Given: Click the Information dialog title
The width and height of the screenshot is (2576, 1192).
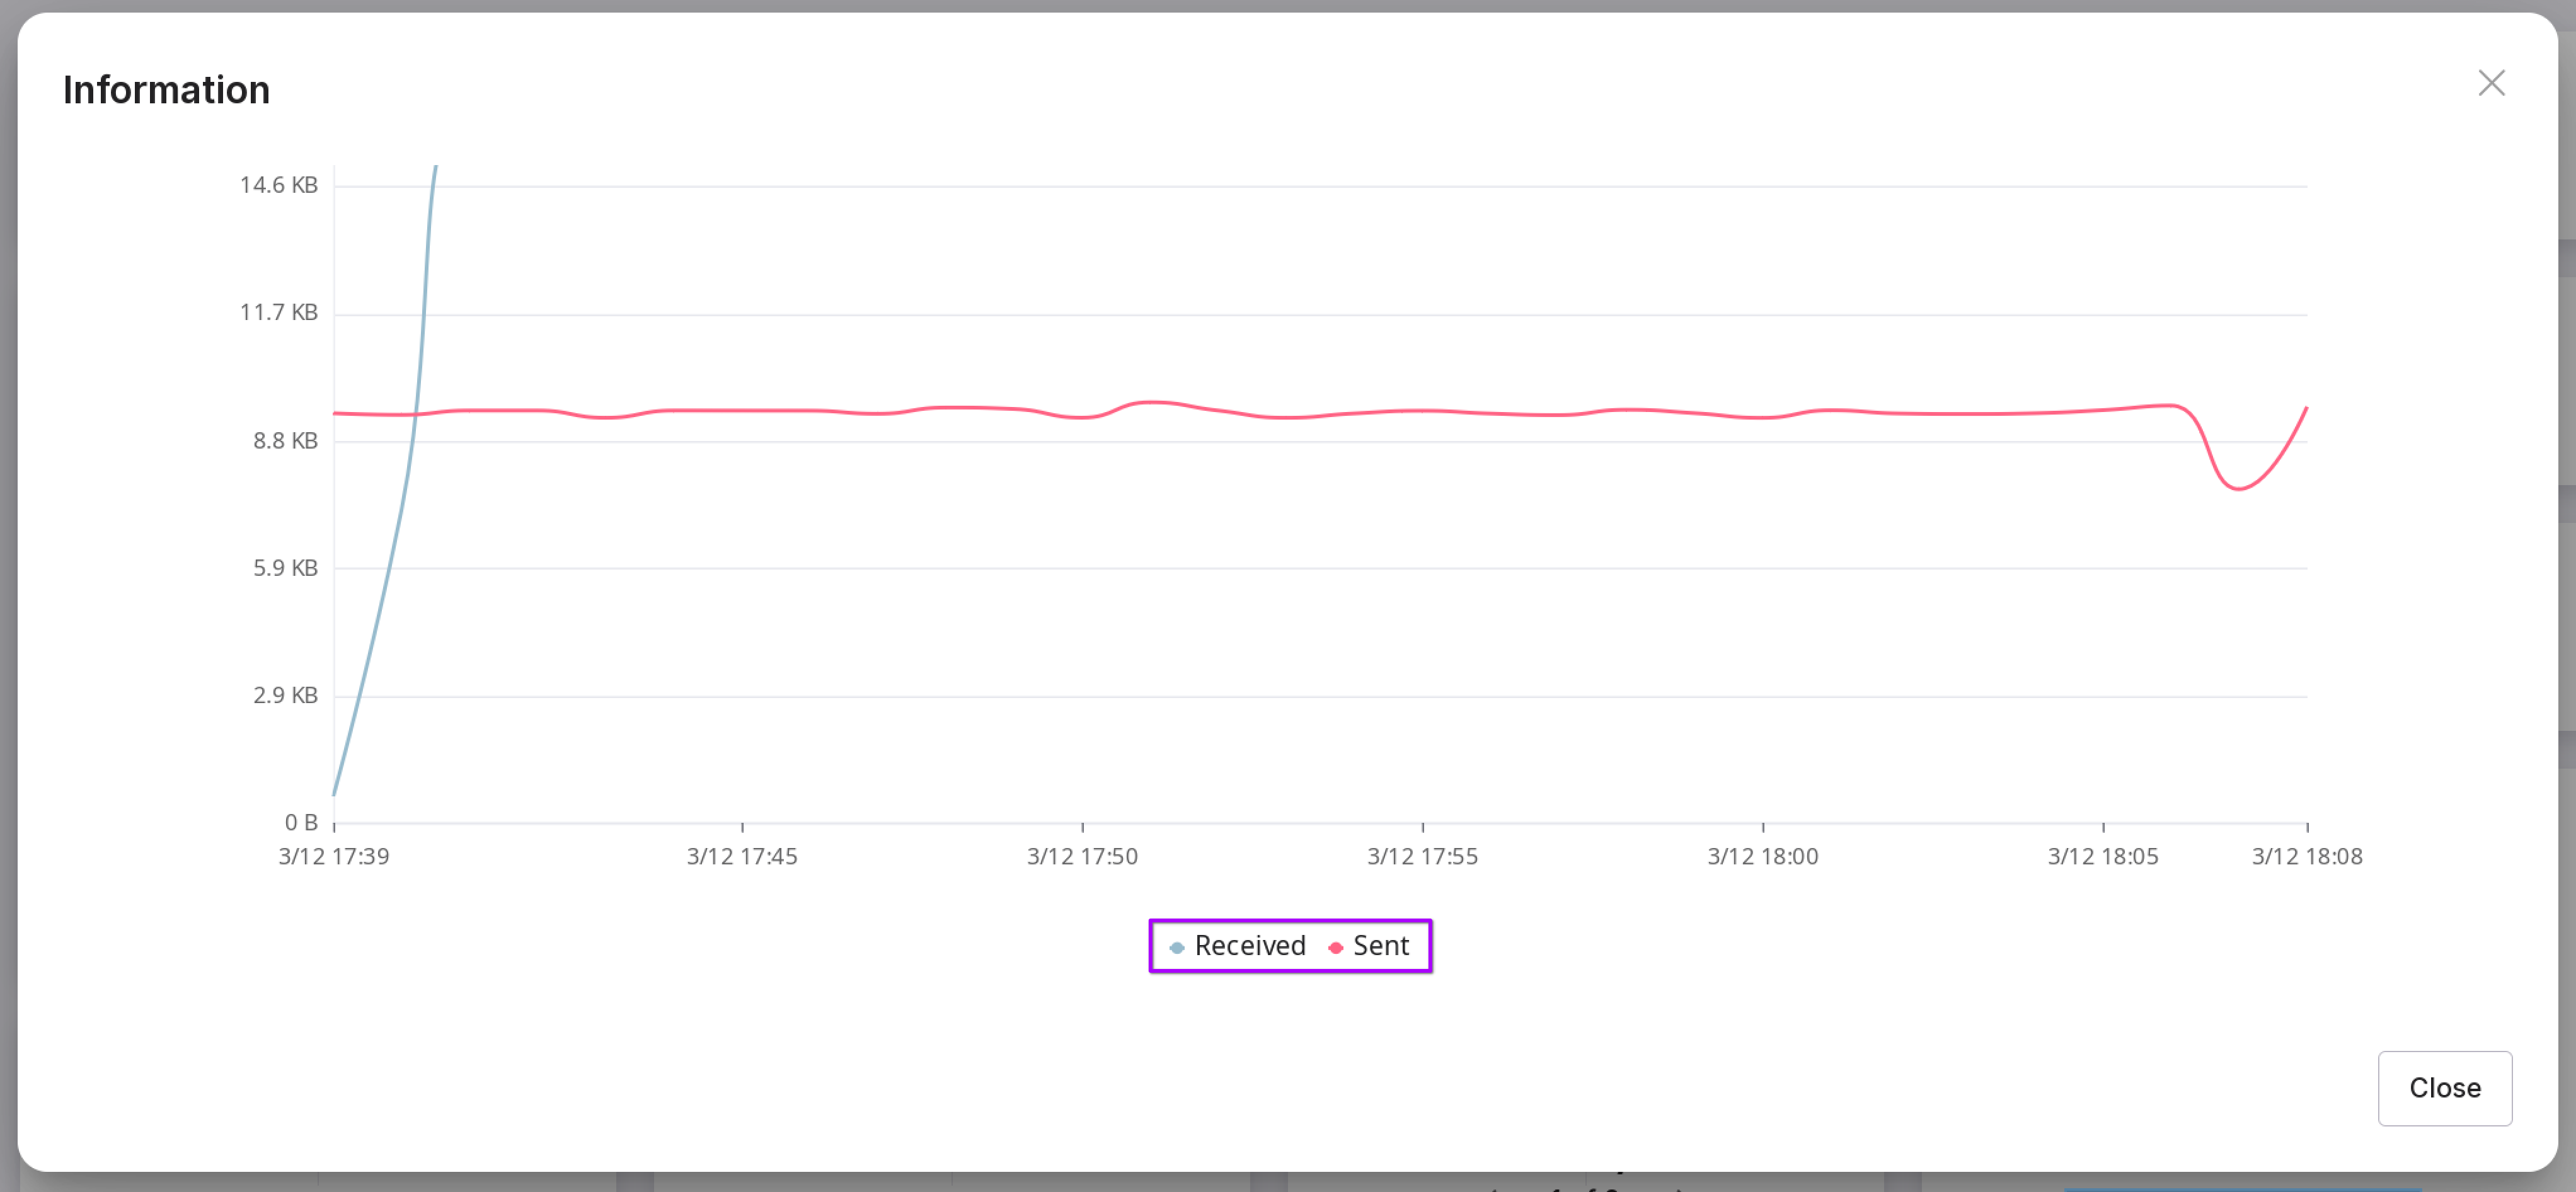Looking at the screenshot, I should 166,90.
